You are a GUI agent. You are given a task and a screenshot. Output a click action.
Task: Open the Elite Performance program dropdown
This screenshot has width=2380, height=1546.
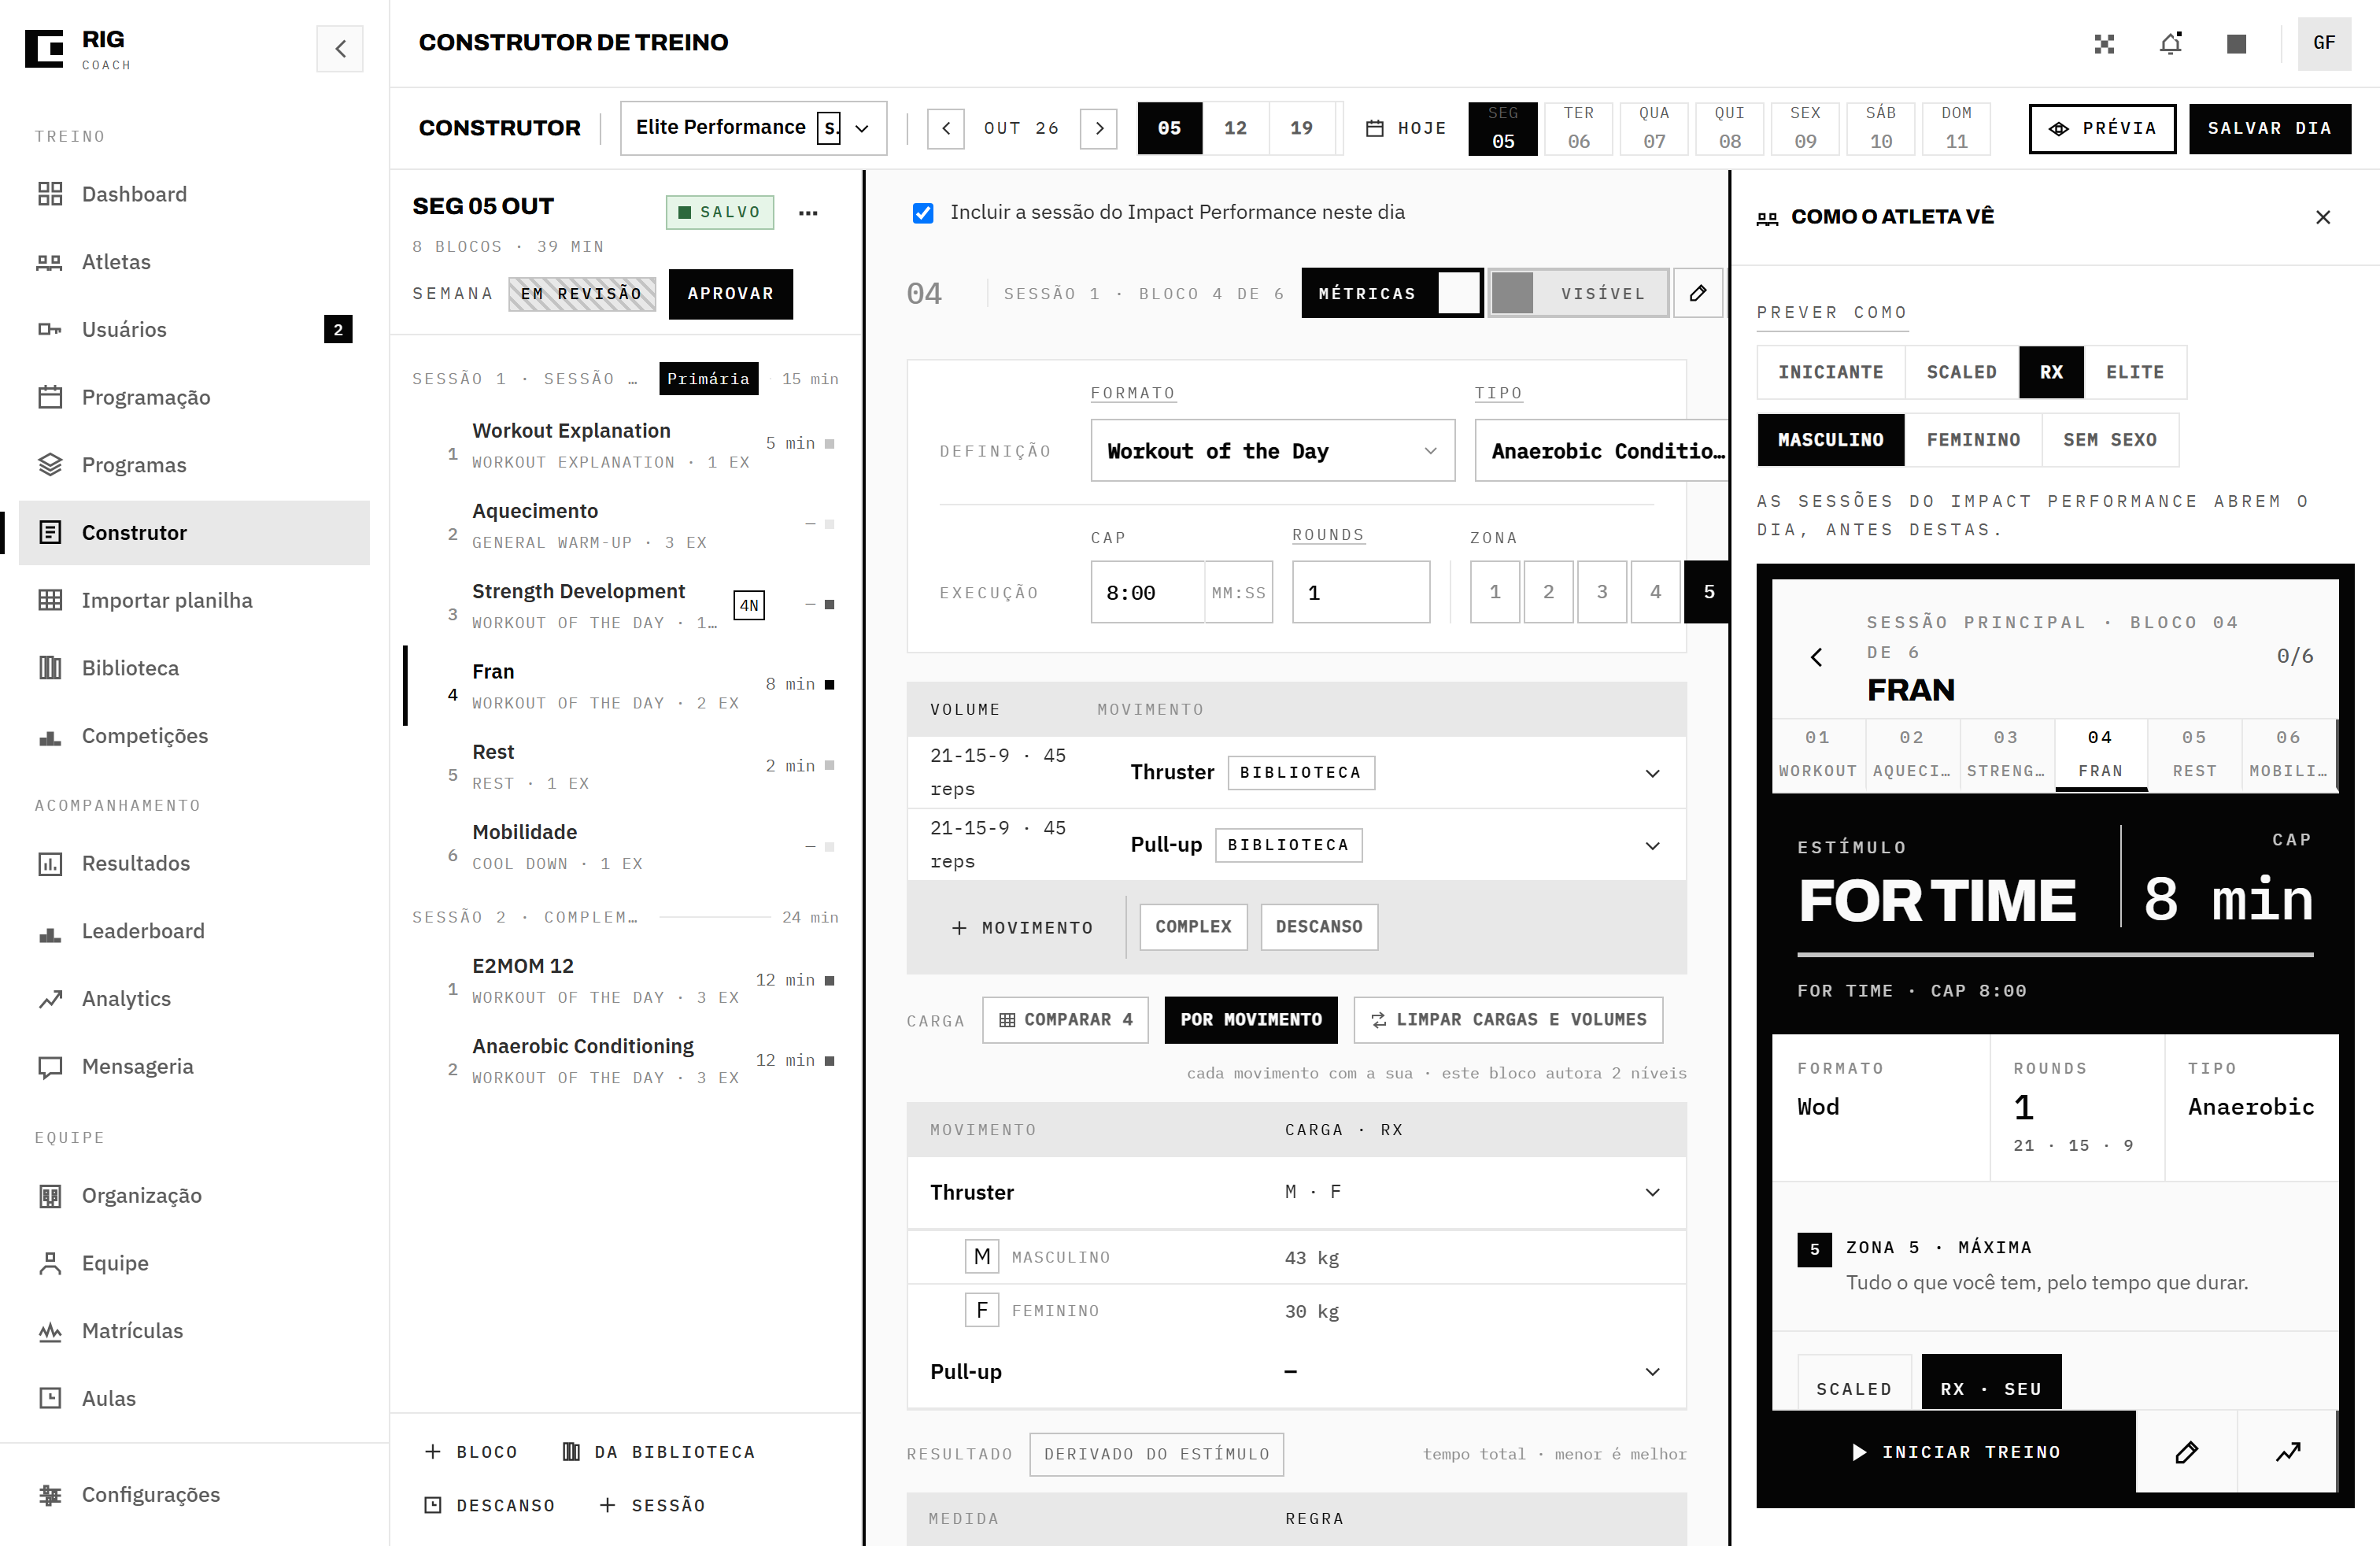(753, 128)
